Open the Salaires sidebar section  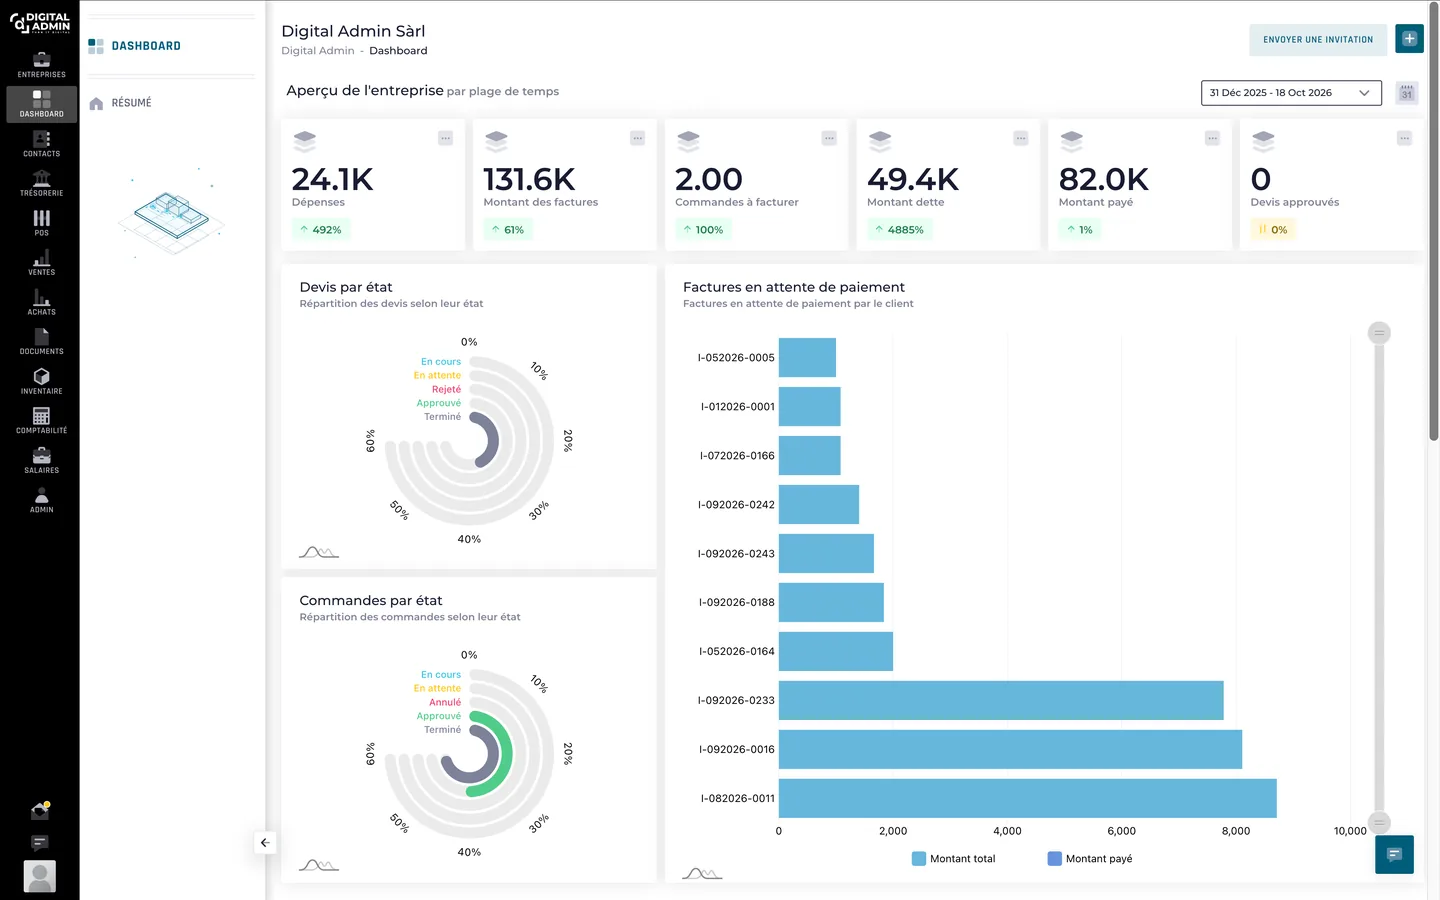(41, 459)
